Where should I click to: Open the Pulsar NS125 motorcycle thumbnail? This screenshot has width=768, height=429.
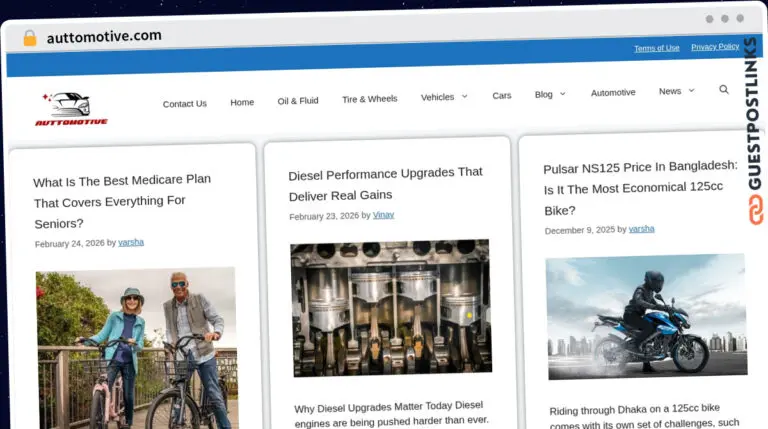click(x=647, y=317)
